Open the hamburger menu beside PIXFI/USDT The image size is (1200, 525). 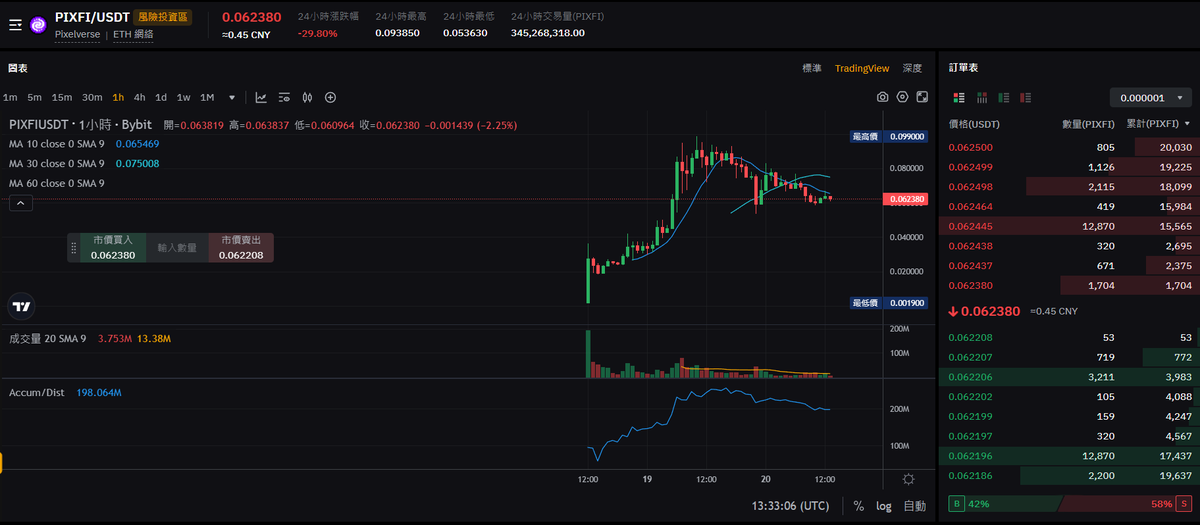(x=15, y=24)
